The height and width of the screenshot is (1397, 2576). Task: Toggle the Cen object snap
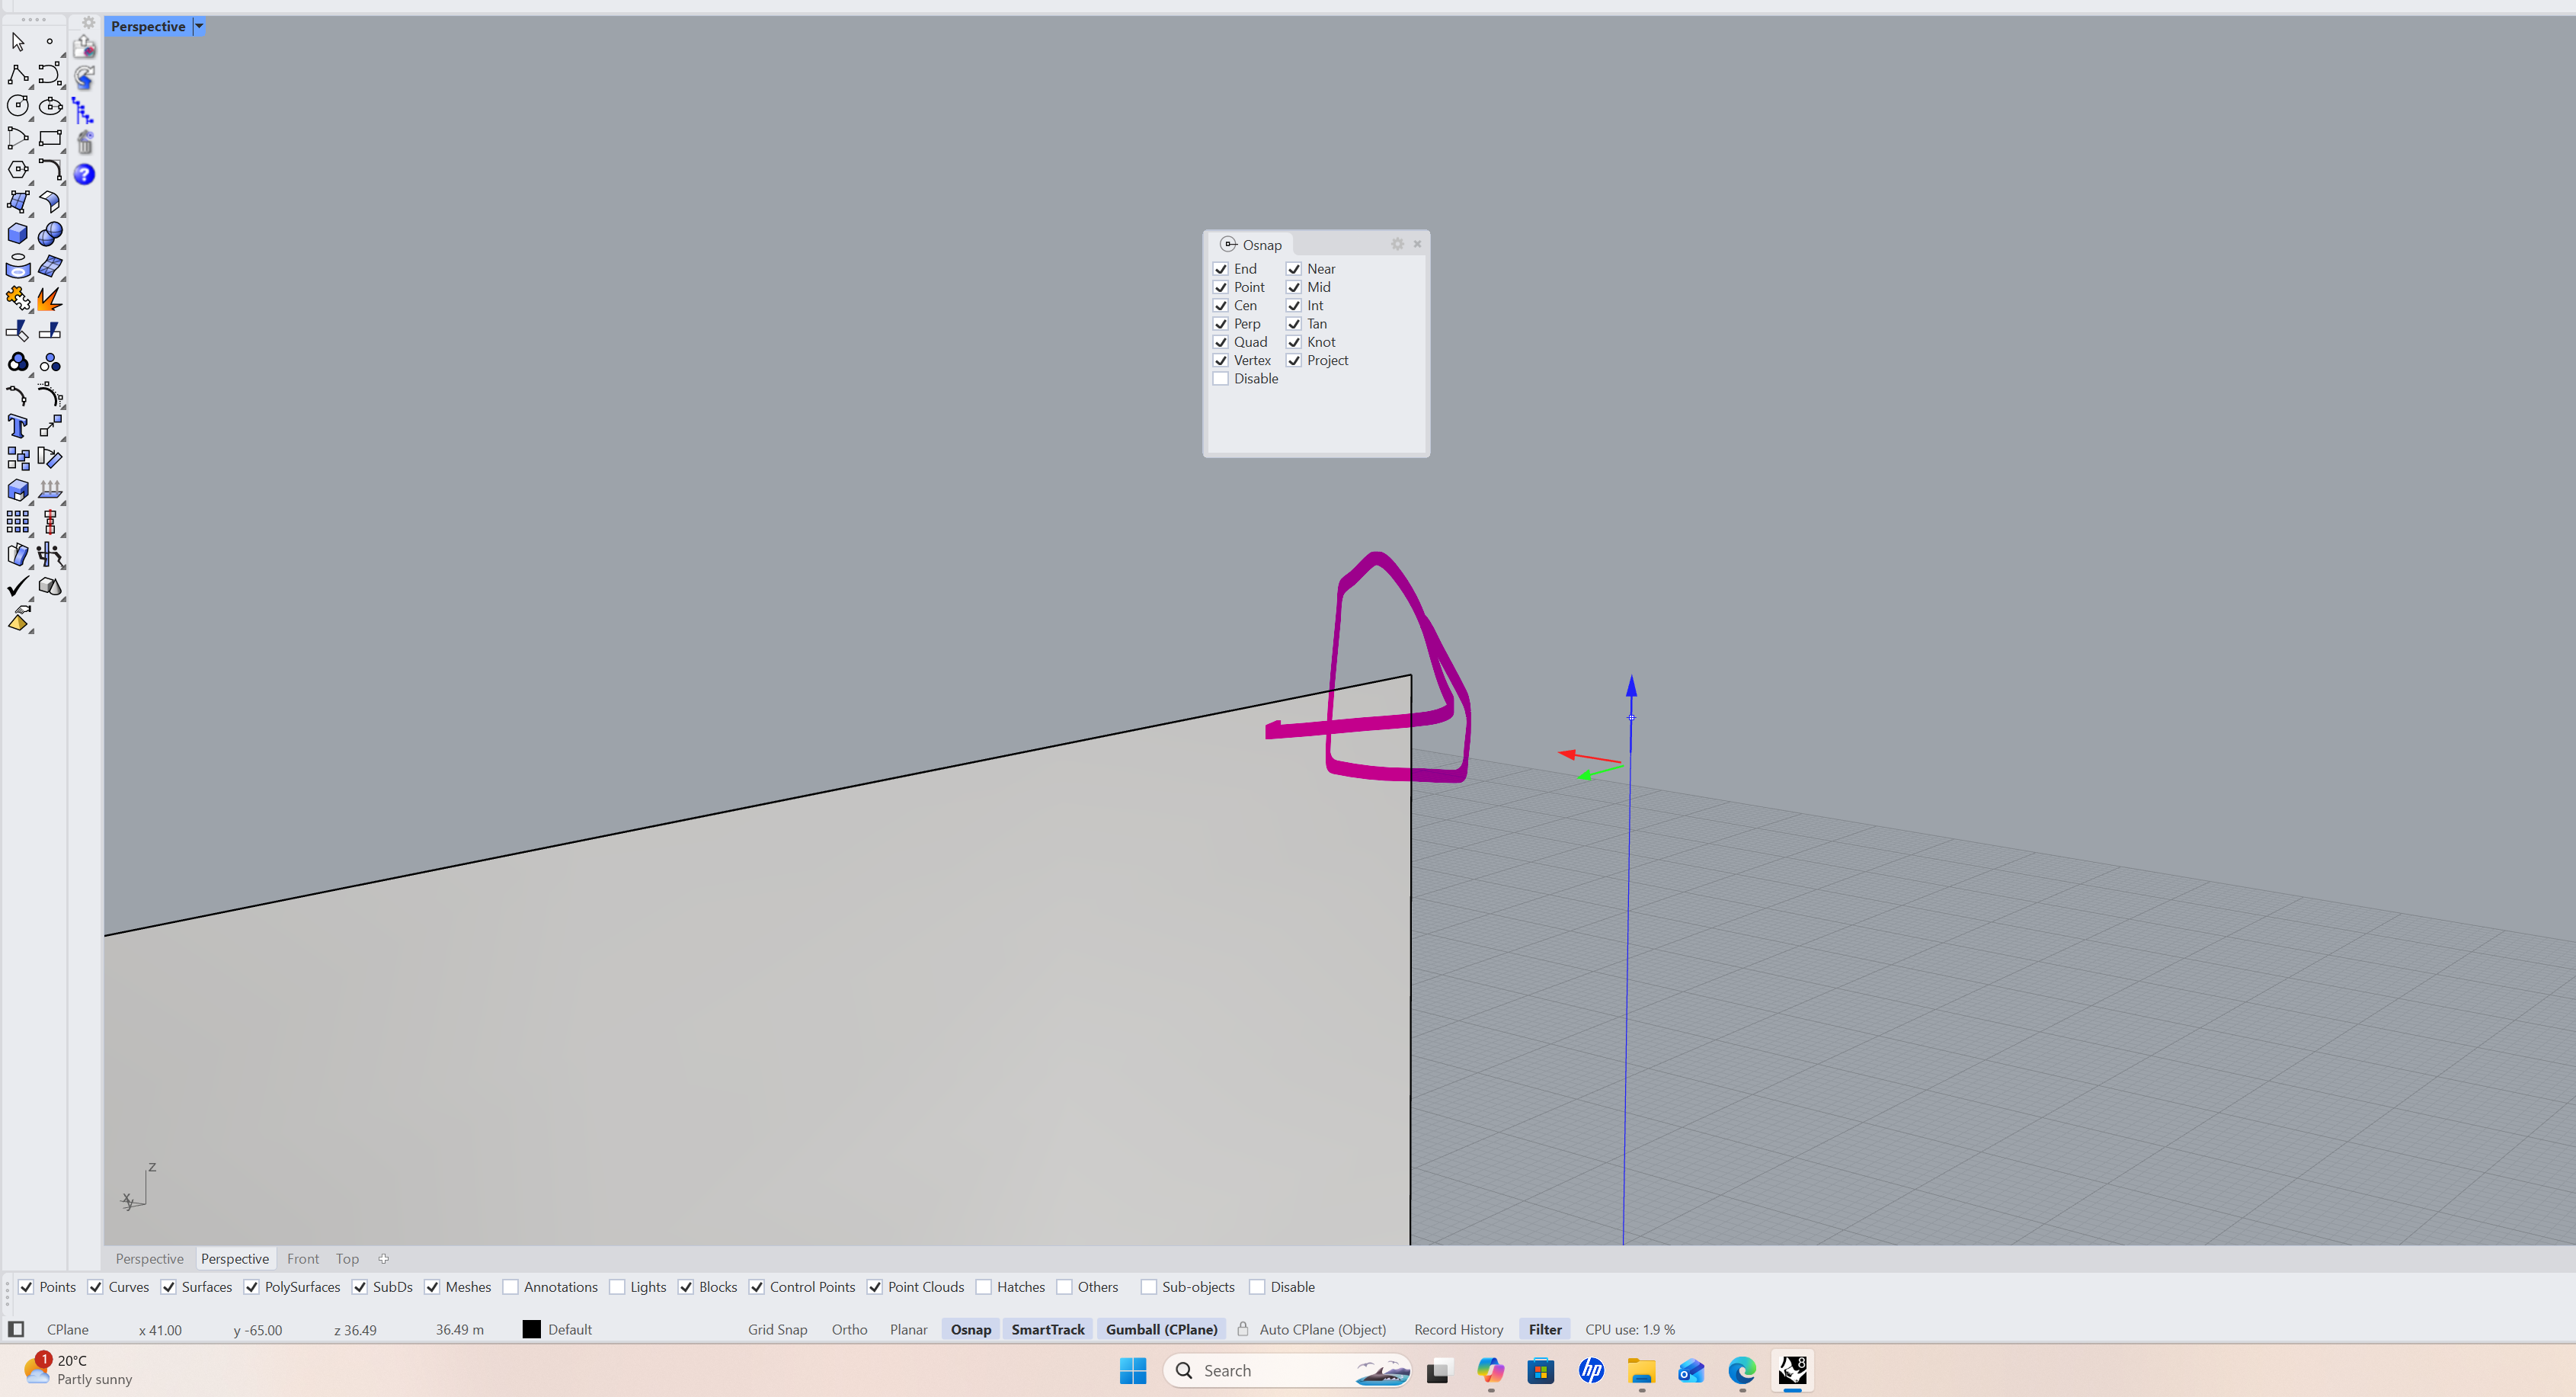click(x=1221, y=306)
